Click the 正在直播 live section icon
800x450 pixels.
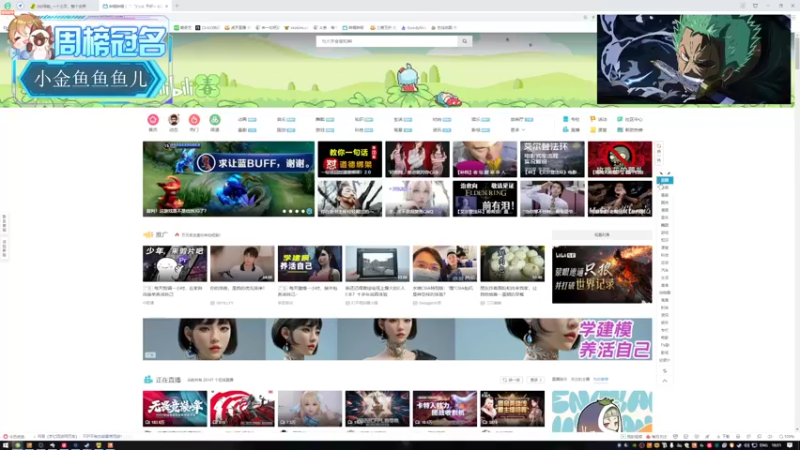tap(148, 380)
